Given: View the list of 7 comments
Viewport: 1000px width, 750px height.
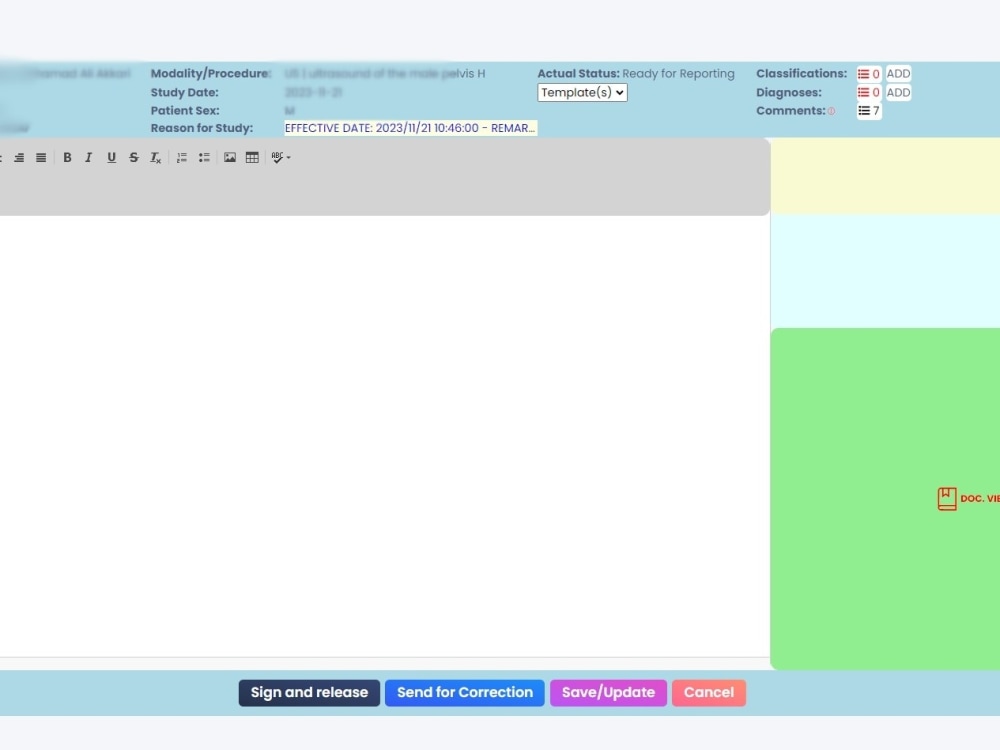Looking at the screenshot, I should [x=866, y=110].
